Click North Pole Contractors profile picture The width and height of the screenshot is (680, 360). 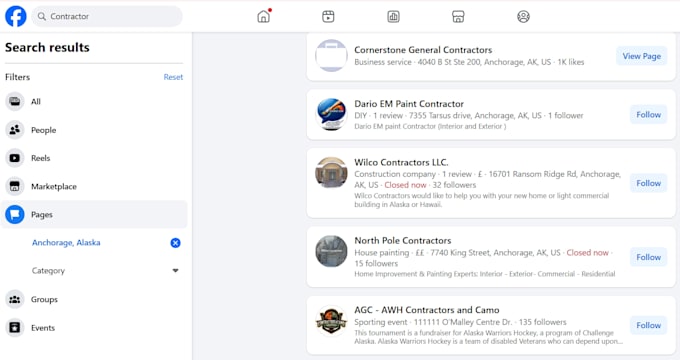331,251
